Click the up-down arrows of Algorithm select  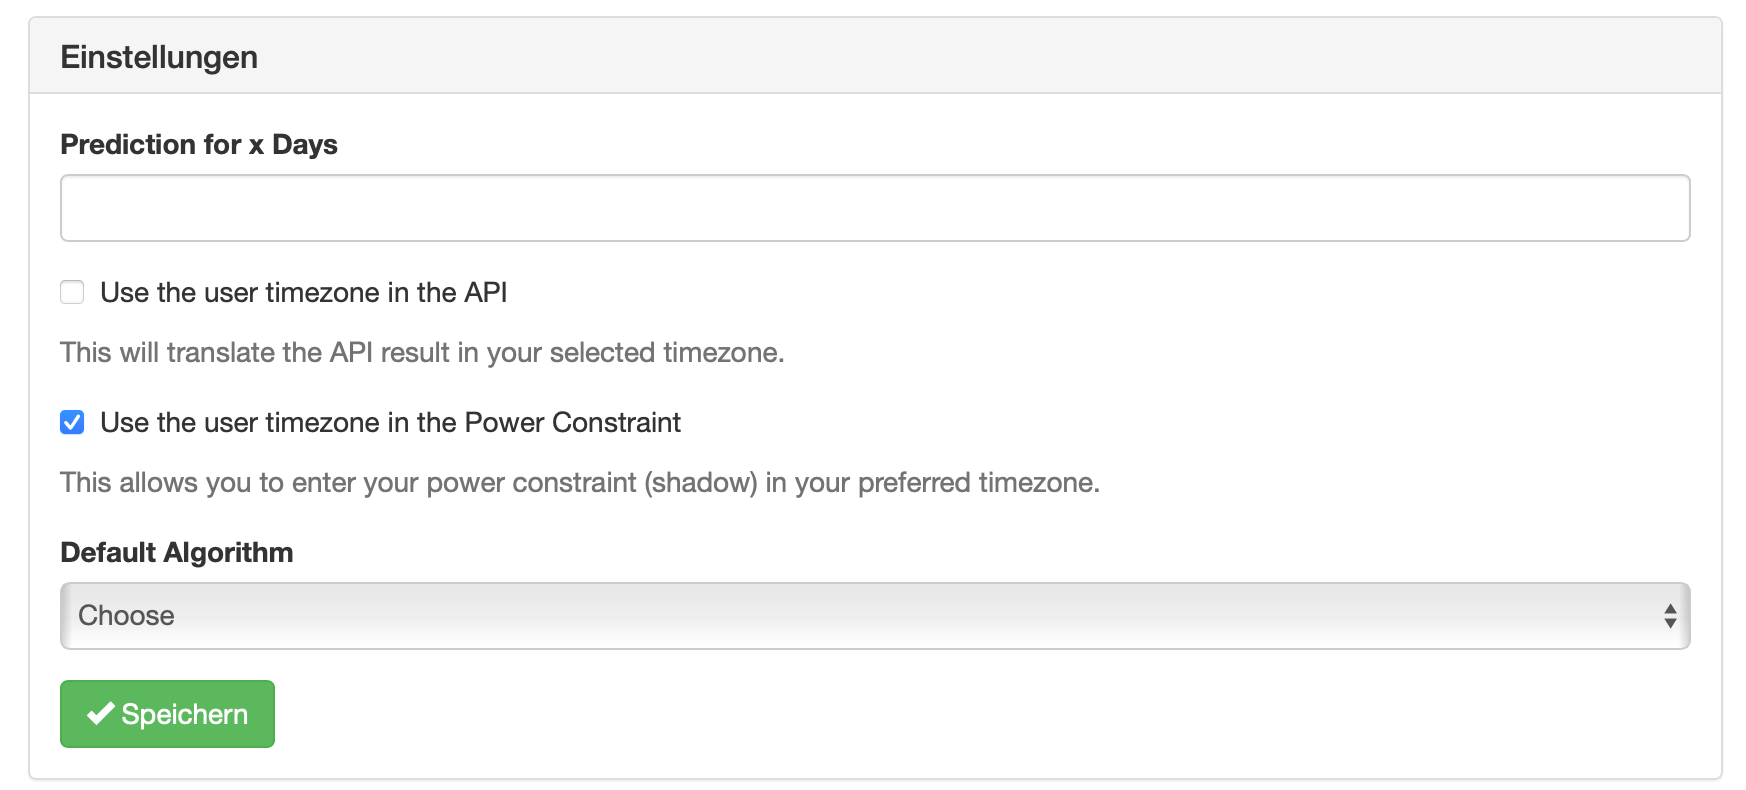[1669, 616]
